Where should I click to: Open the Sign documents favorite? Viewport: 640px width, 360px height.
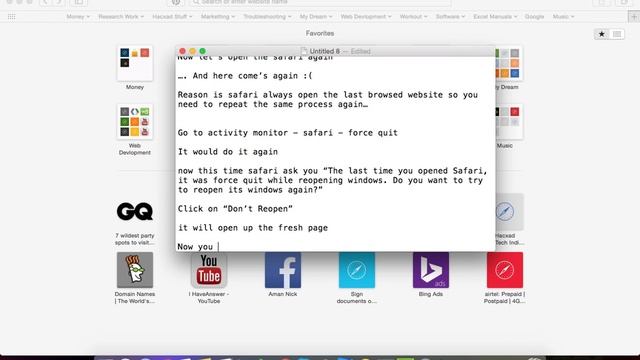click(x=357, y=270)
